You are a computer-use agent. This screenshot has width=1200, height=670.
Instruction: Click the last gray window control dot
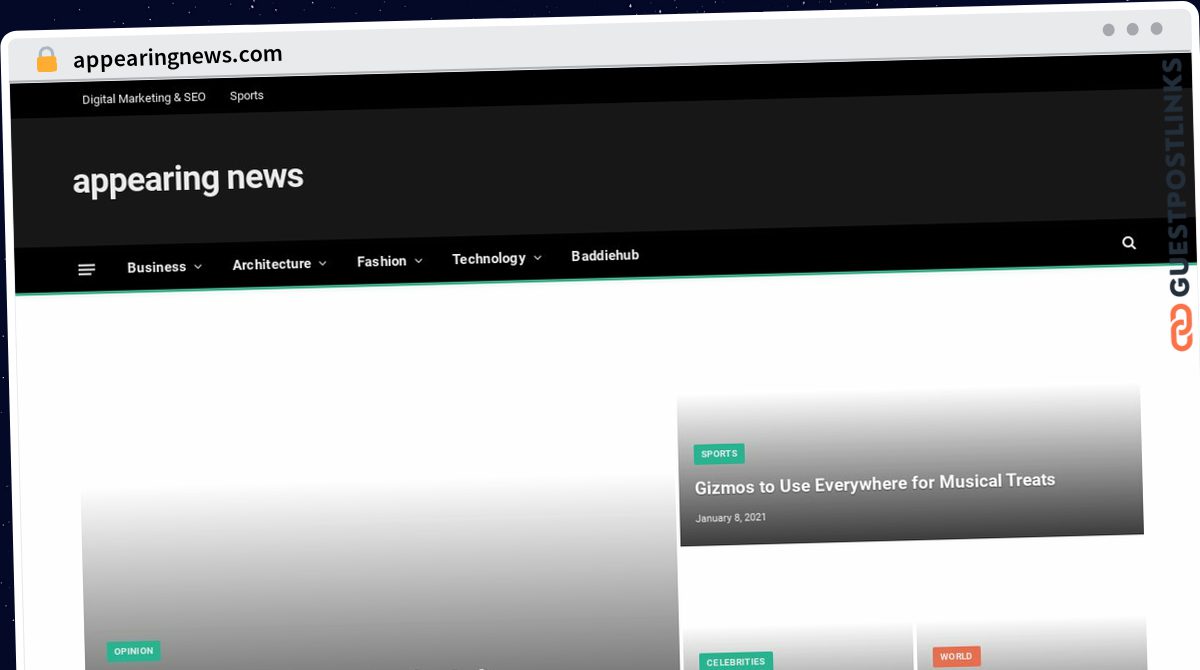click(1156, 29)
